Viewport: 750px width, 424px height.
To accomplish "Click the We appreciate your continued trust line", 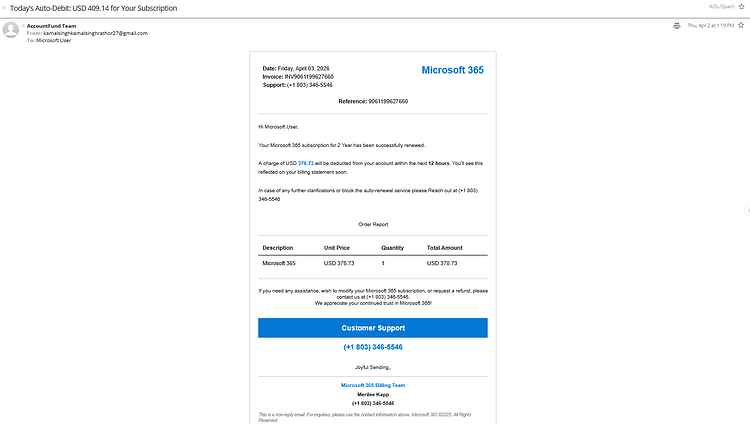I will pyautogui.click(x=373, y=303).
